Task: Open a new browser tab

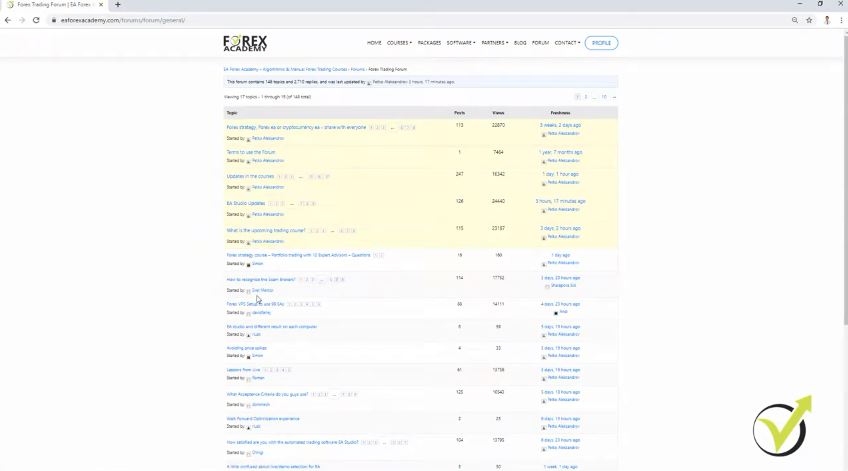Action: coord(118,5)
